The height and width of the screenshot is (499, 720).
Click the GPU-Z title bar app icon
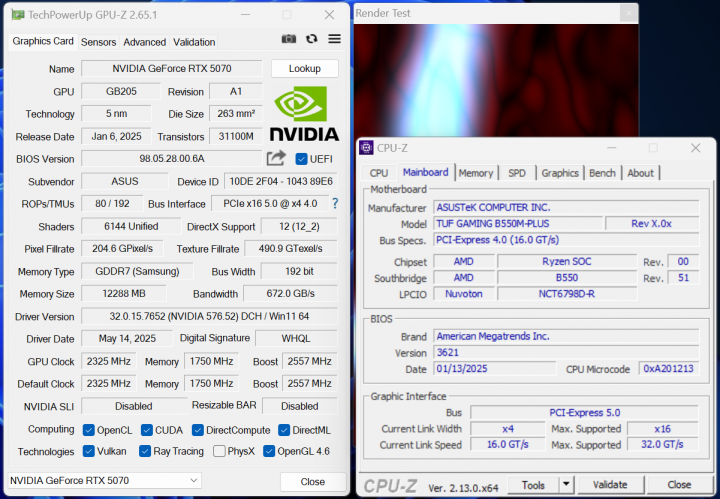tap(18, 15)
